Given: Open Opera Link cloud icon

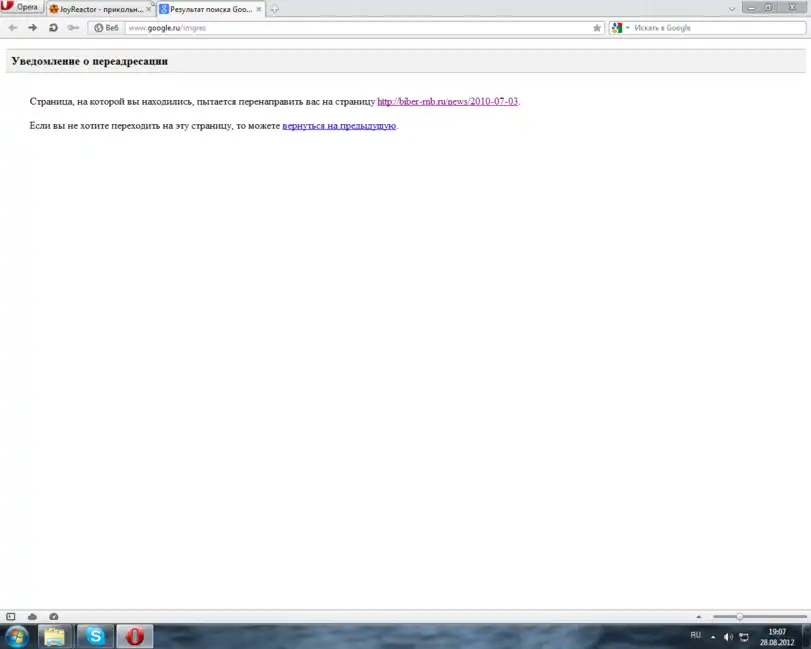Looking at the screenshot, I should (x=32, y=616).
